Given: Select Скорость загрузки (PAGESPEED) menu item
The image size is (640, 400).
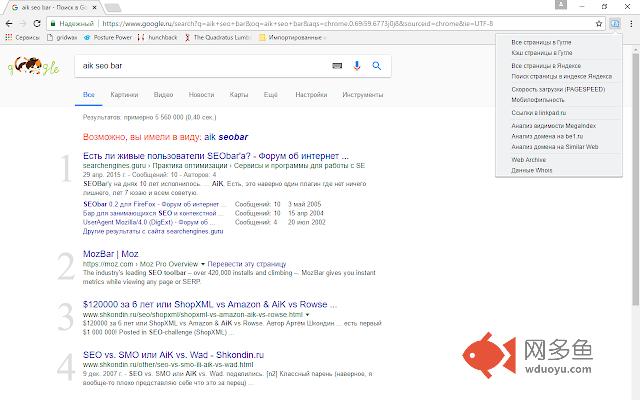Looking at the screenshot, I should pyautogui.click(x=558, y=89).
